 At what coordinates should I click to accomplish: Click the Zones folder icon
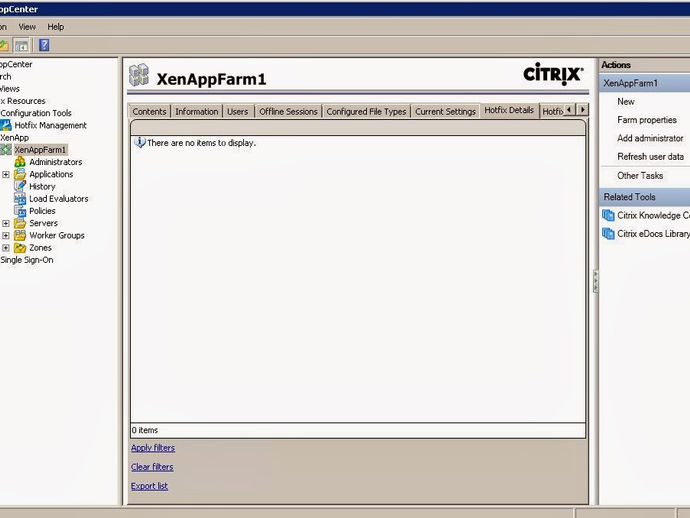[20, 248]
